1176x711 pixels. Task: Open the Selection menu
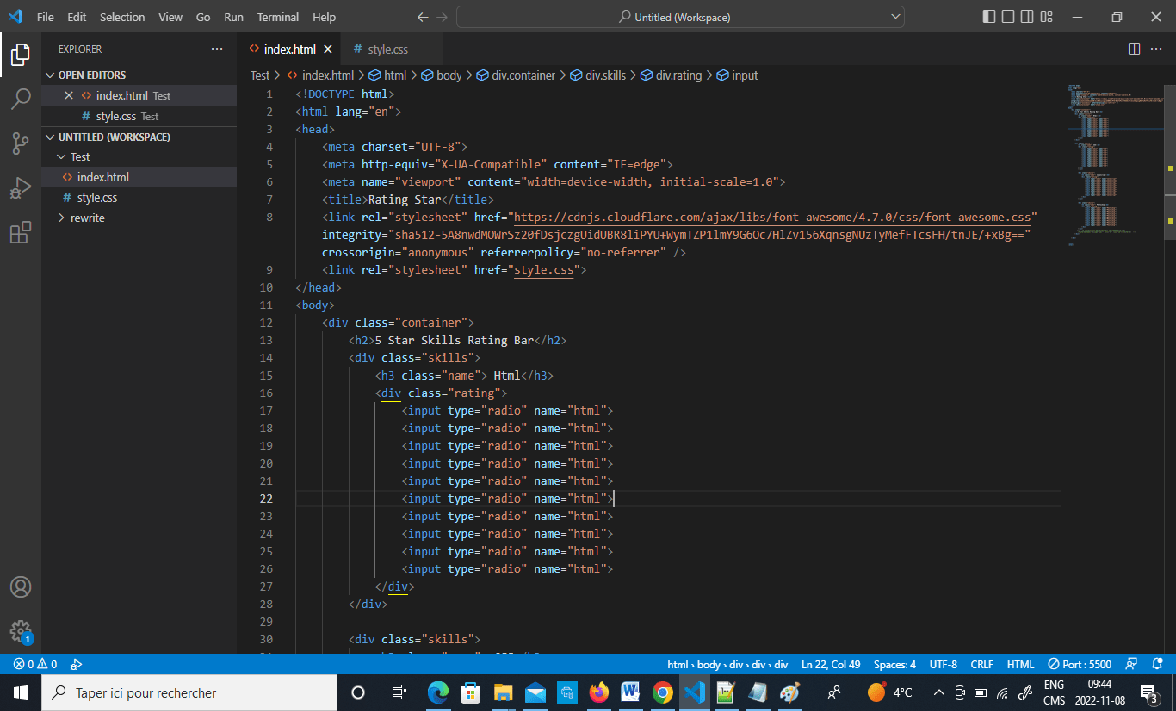click(122, 16)
